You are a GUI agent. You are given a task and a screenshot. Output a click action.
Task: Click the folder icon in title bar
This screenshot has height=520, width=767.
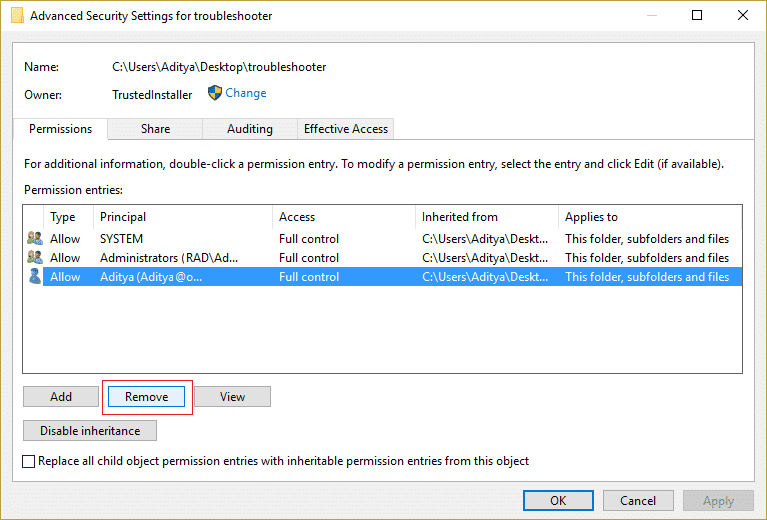coord(13,16)
